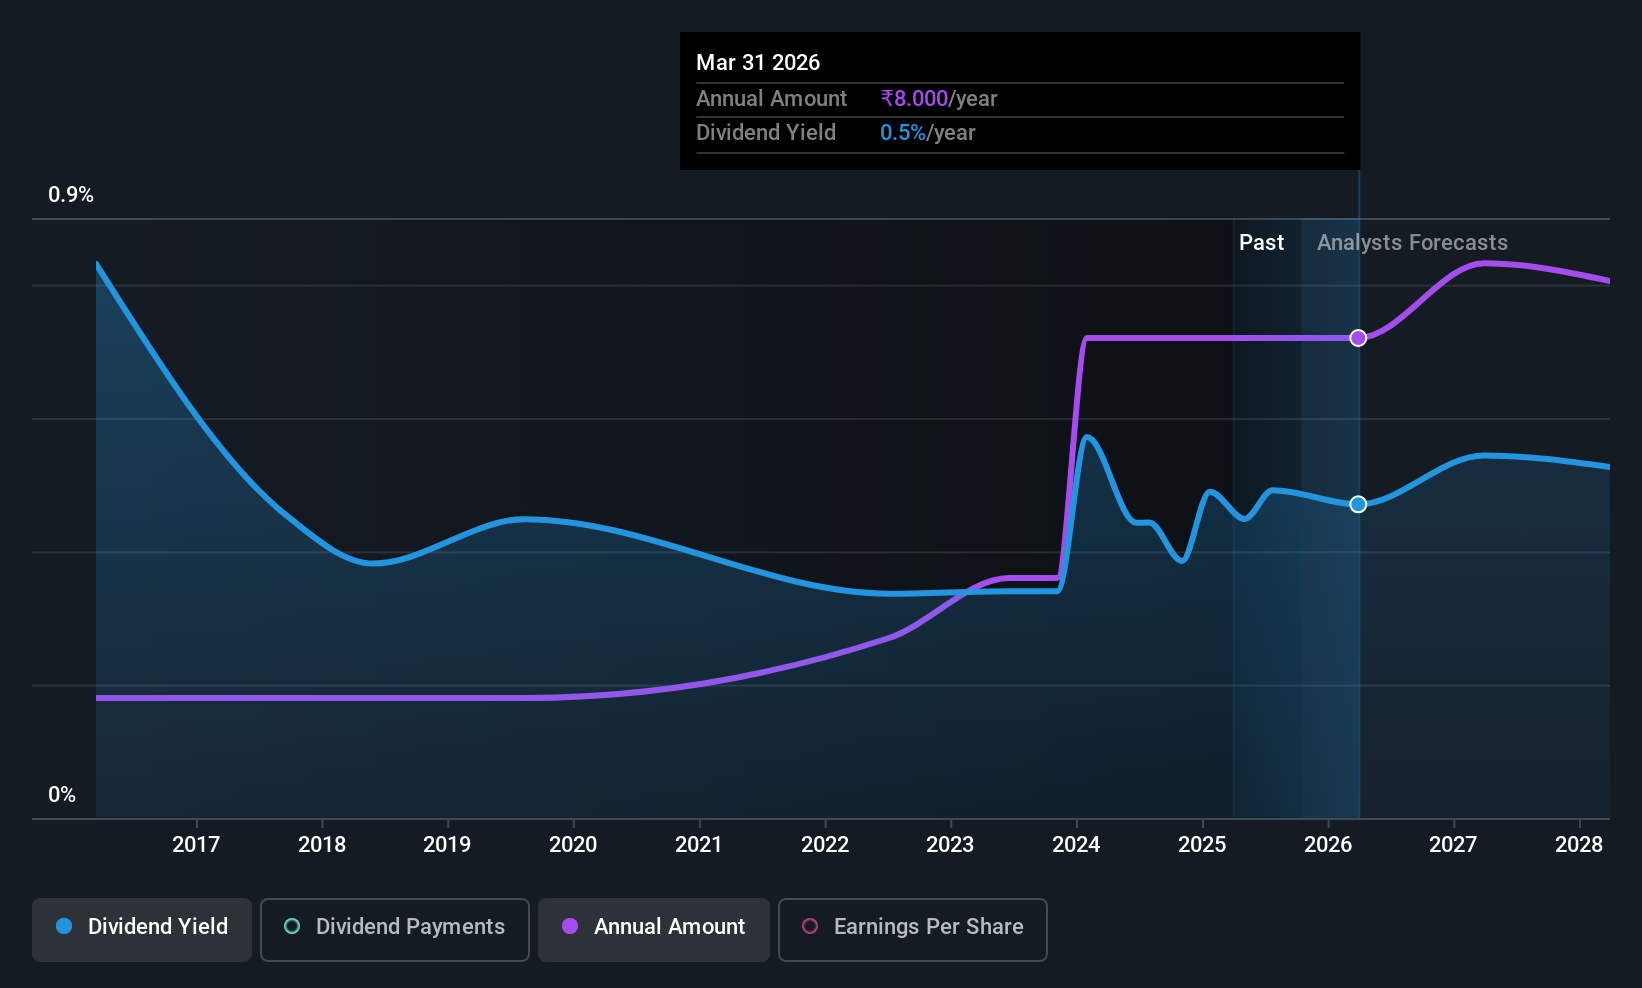Viewport: 1642px width, 988px height.
Task: Click the 0.5%/year Dividend Yield tooltip value
Action: coord(927,133)
